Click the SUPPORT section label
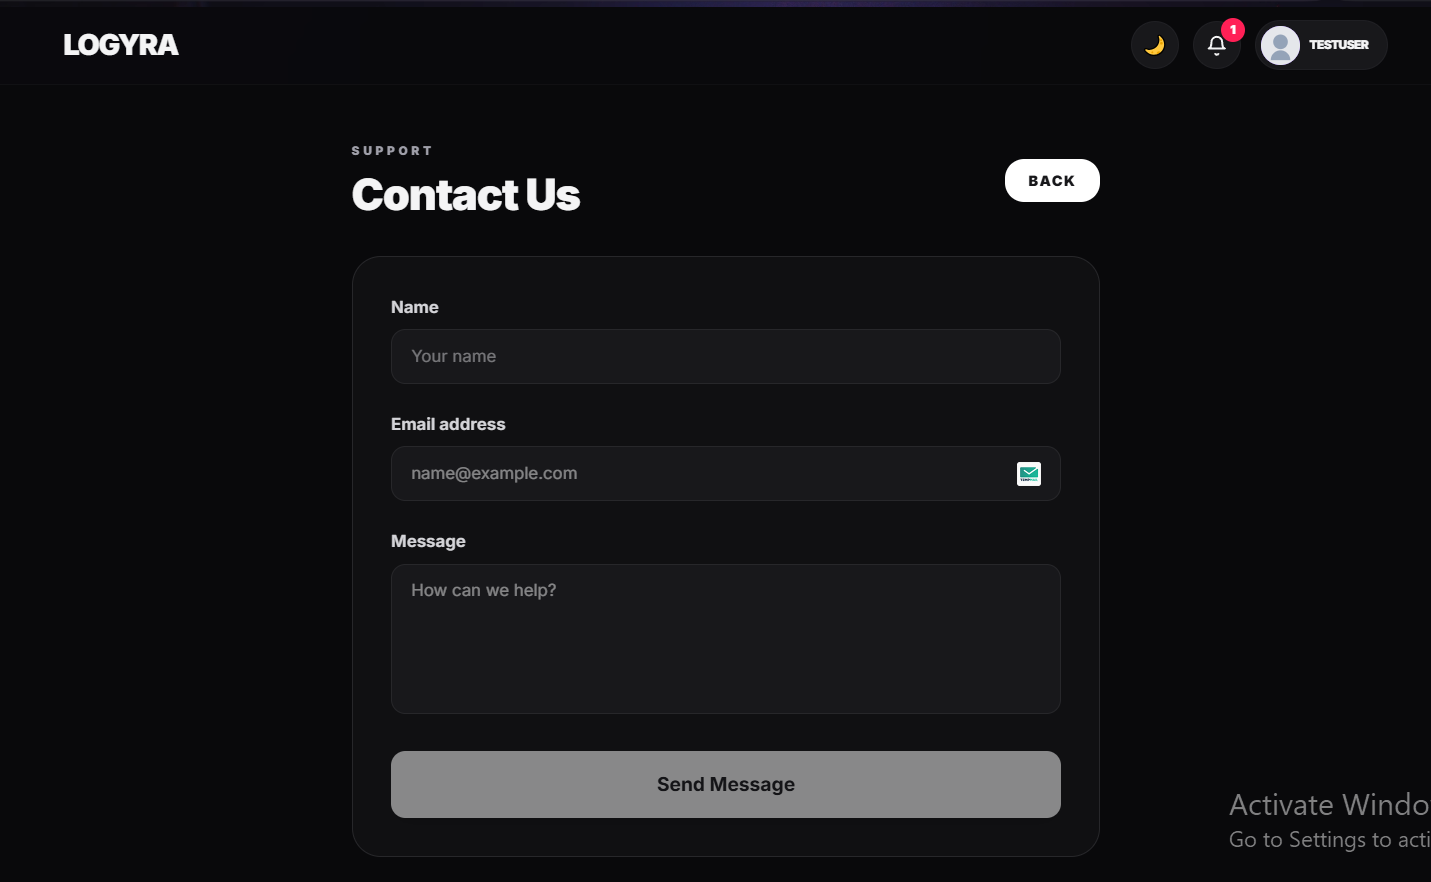1431x882 pixels. 392,151
